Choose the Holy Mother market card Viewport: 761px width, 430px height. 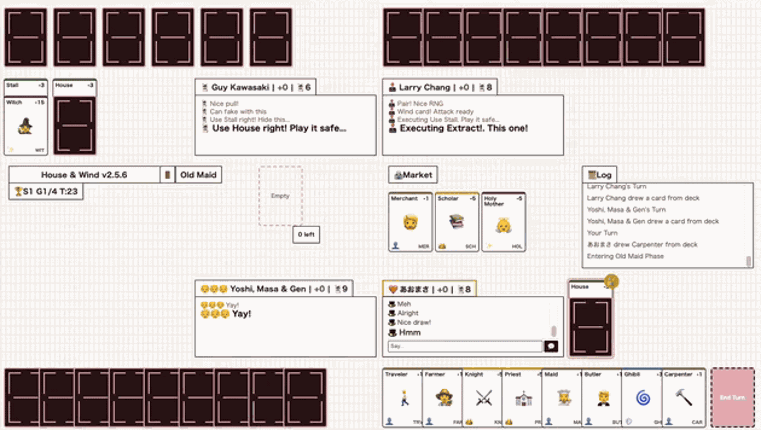(503, 221)
